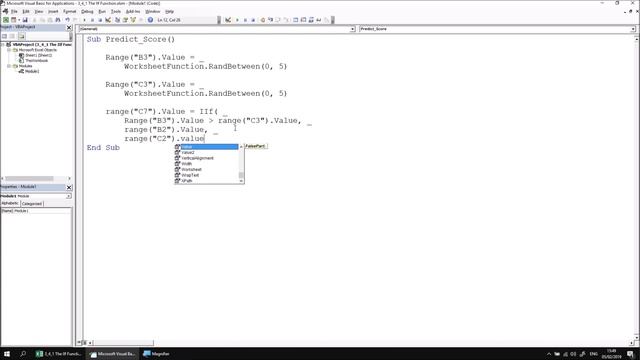Screen dimensions: 640x360
Task: Open the Tools menu
Action: [x=116, y=11]
